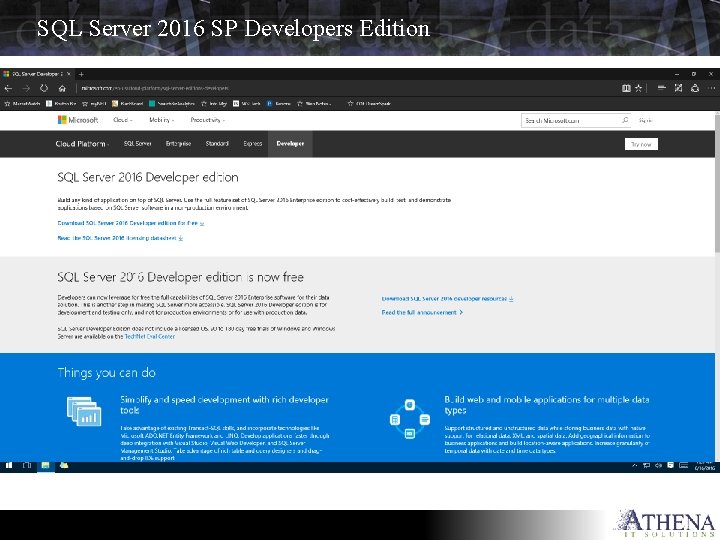This screenshot has width=720, height=540.
Task: Expand the Cloud Platform dropdown
Action: [82, 144]
